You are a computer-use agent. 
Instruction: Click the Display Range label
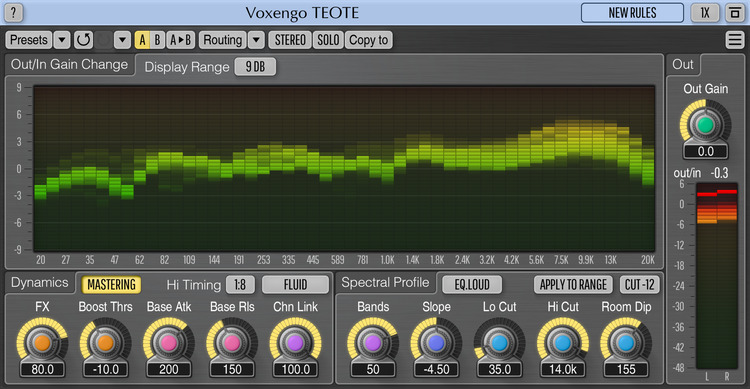pyautogui.click(x=187, y=67)
